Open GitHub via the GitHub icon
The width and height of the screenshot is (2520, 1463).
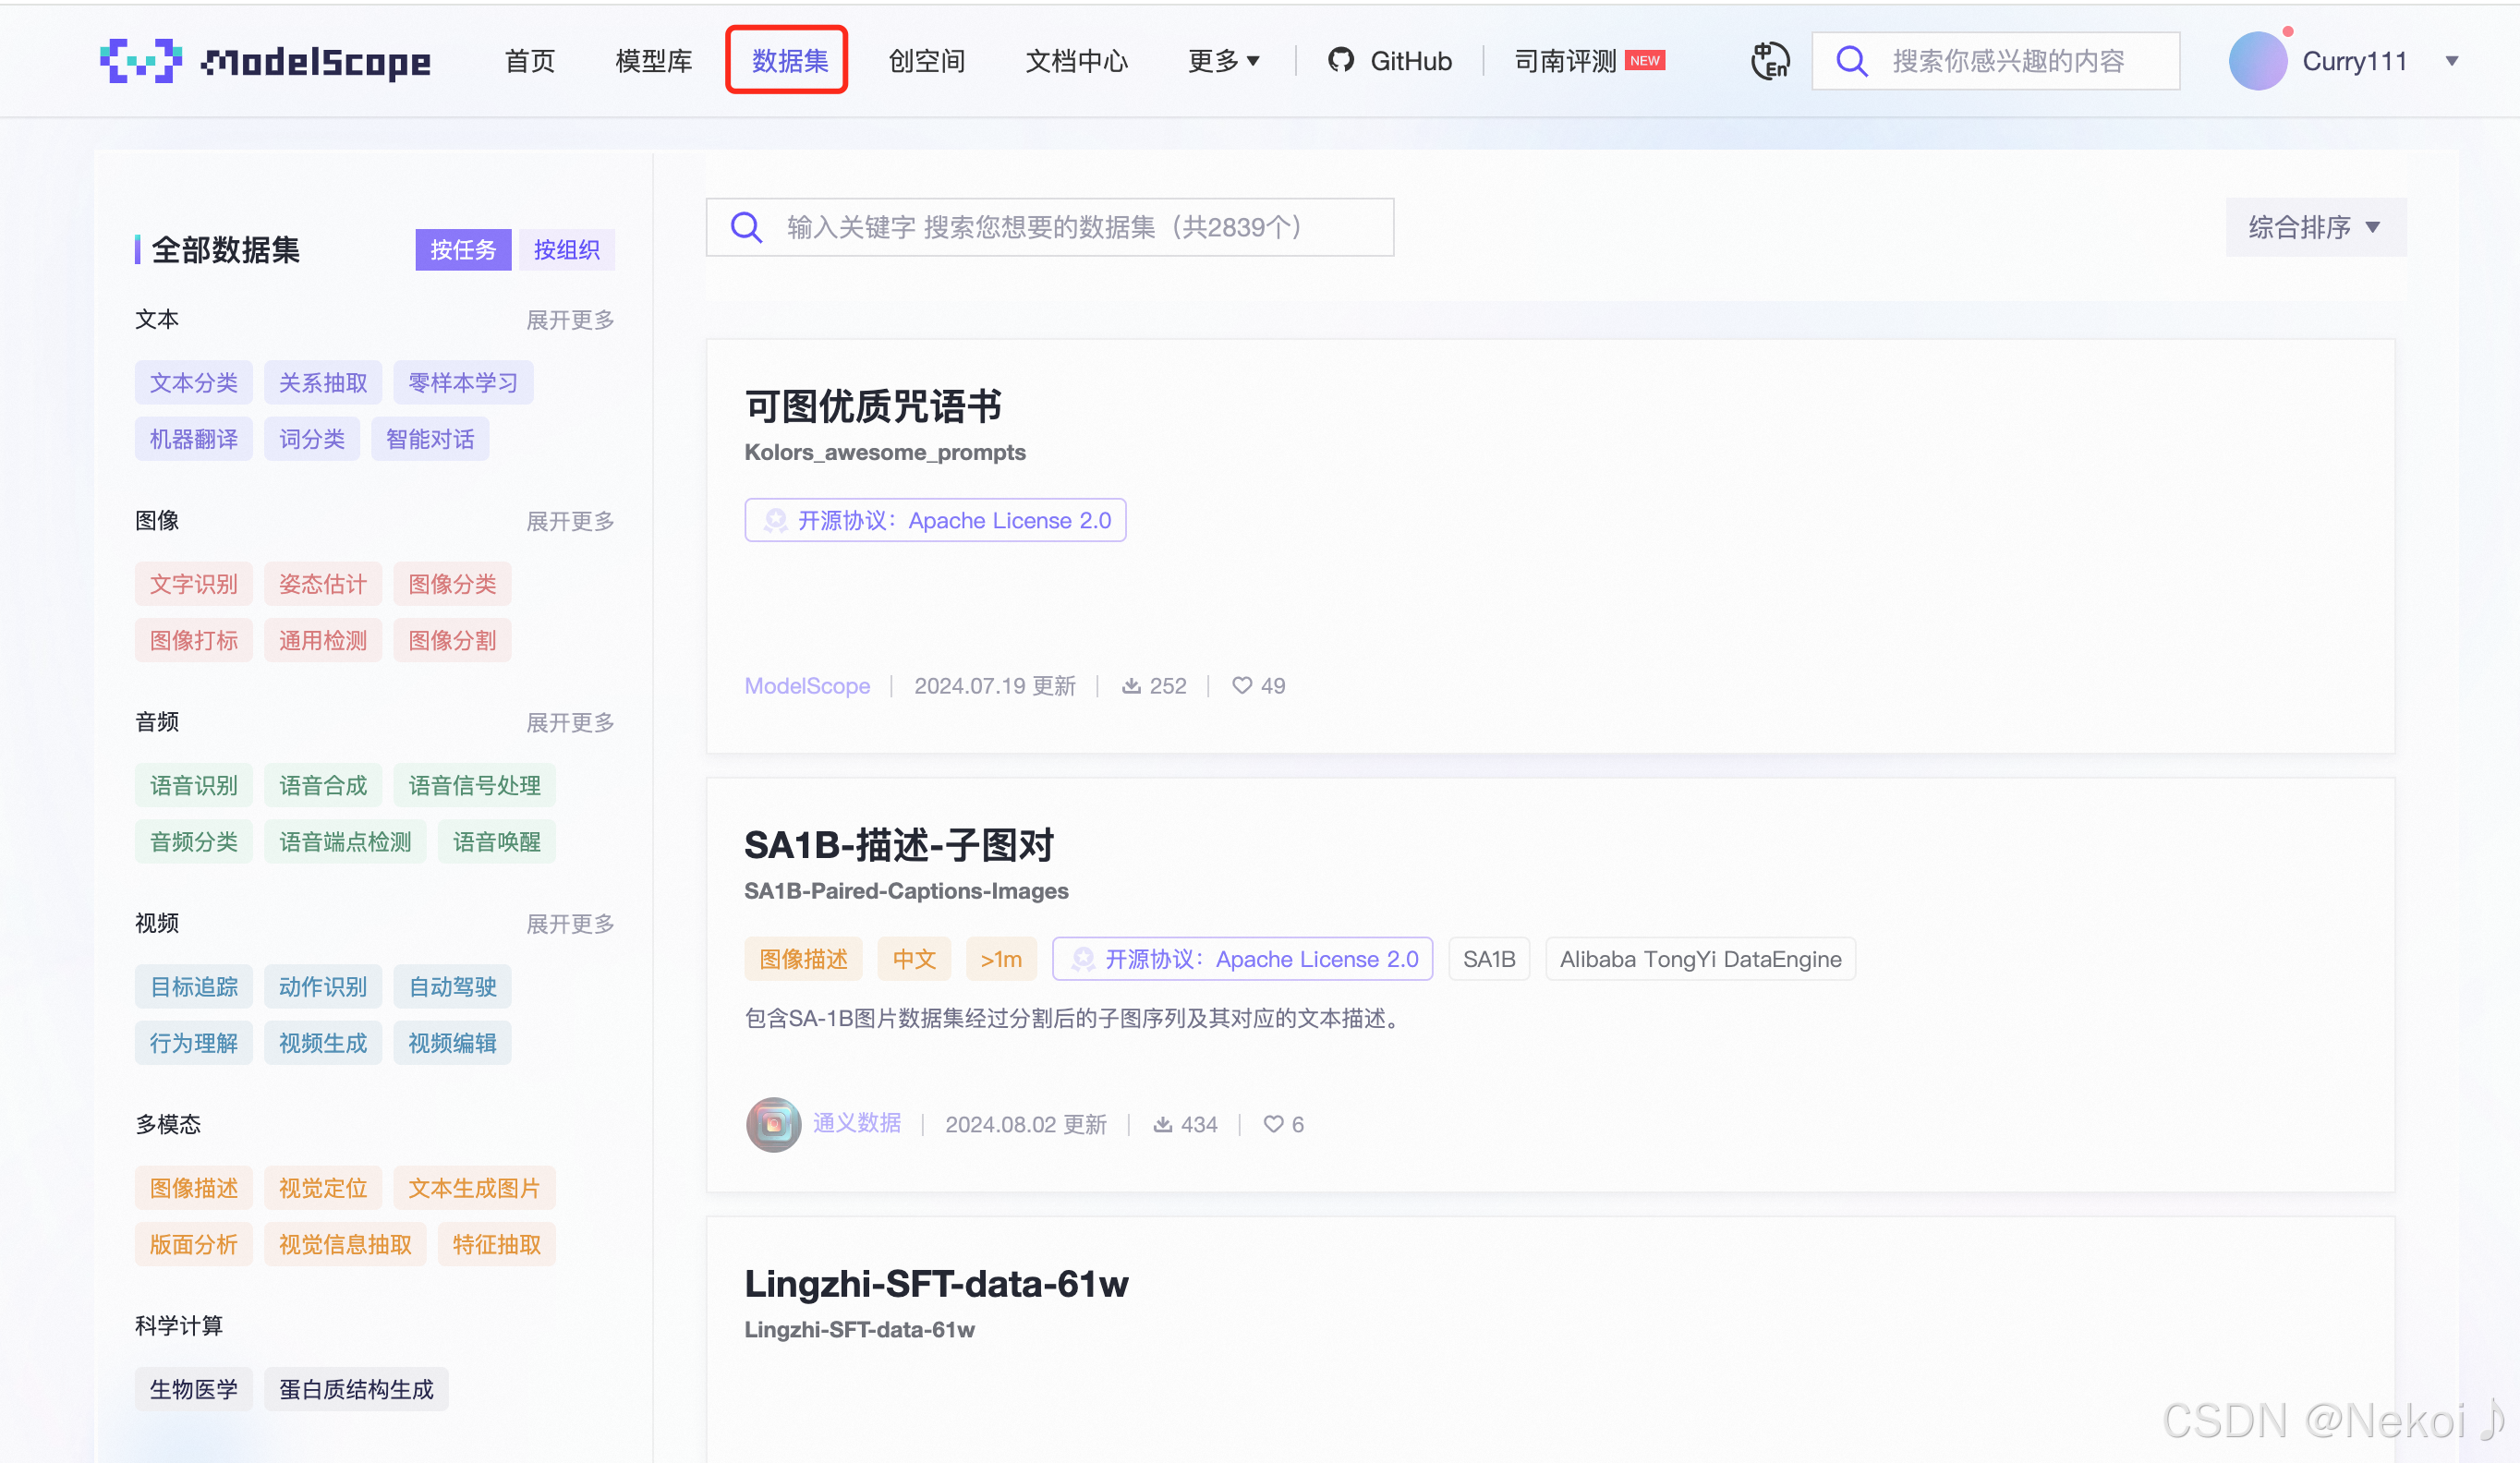pyautogui.click(x=1341, y=60)
